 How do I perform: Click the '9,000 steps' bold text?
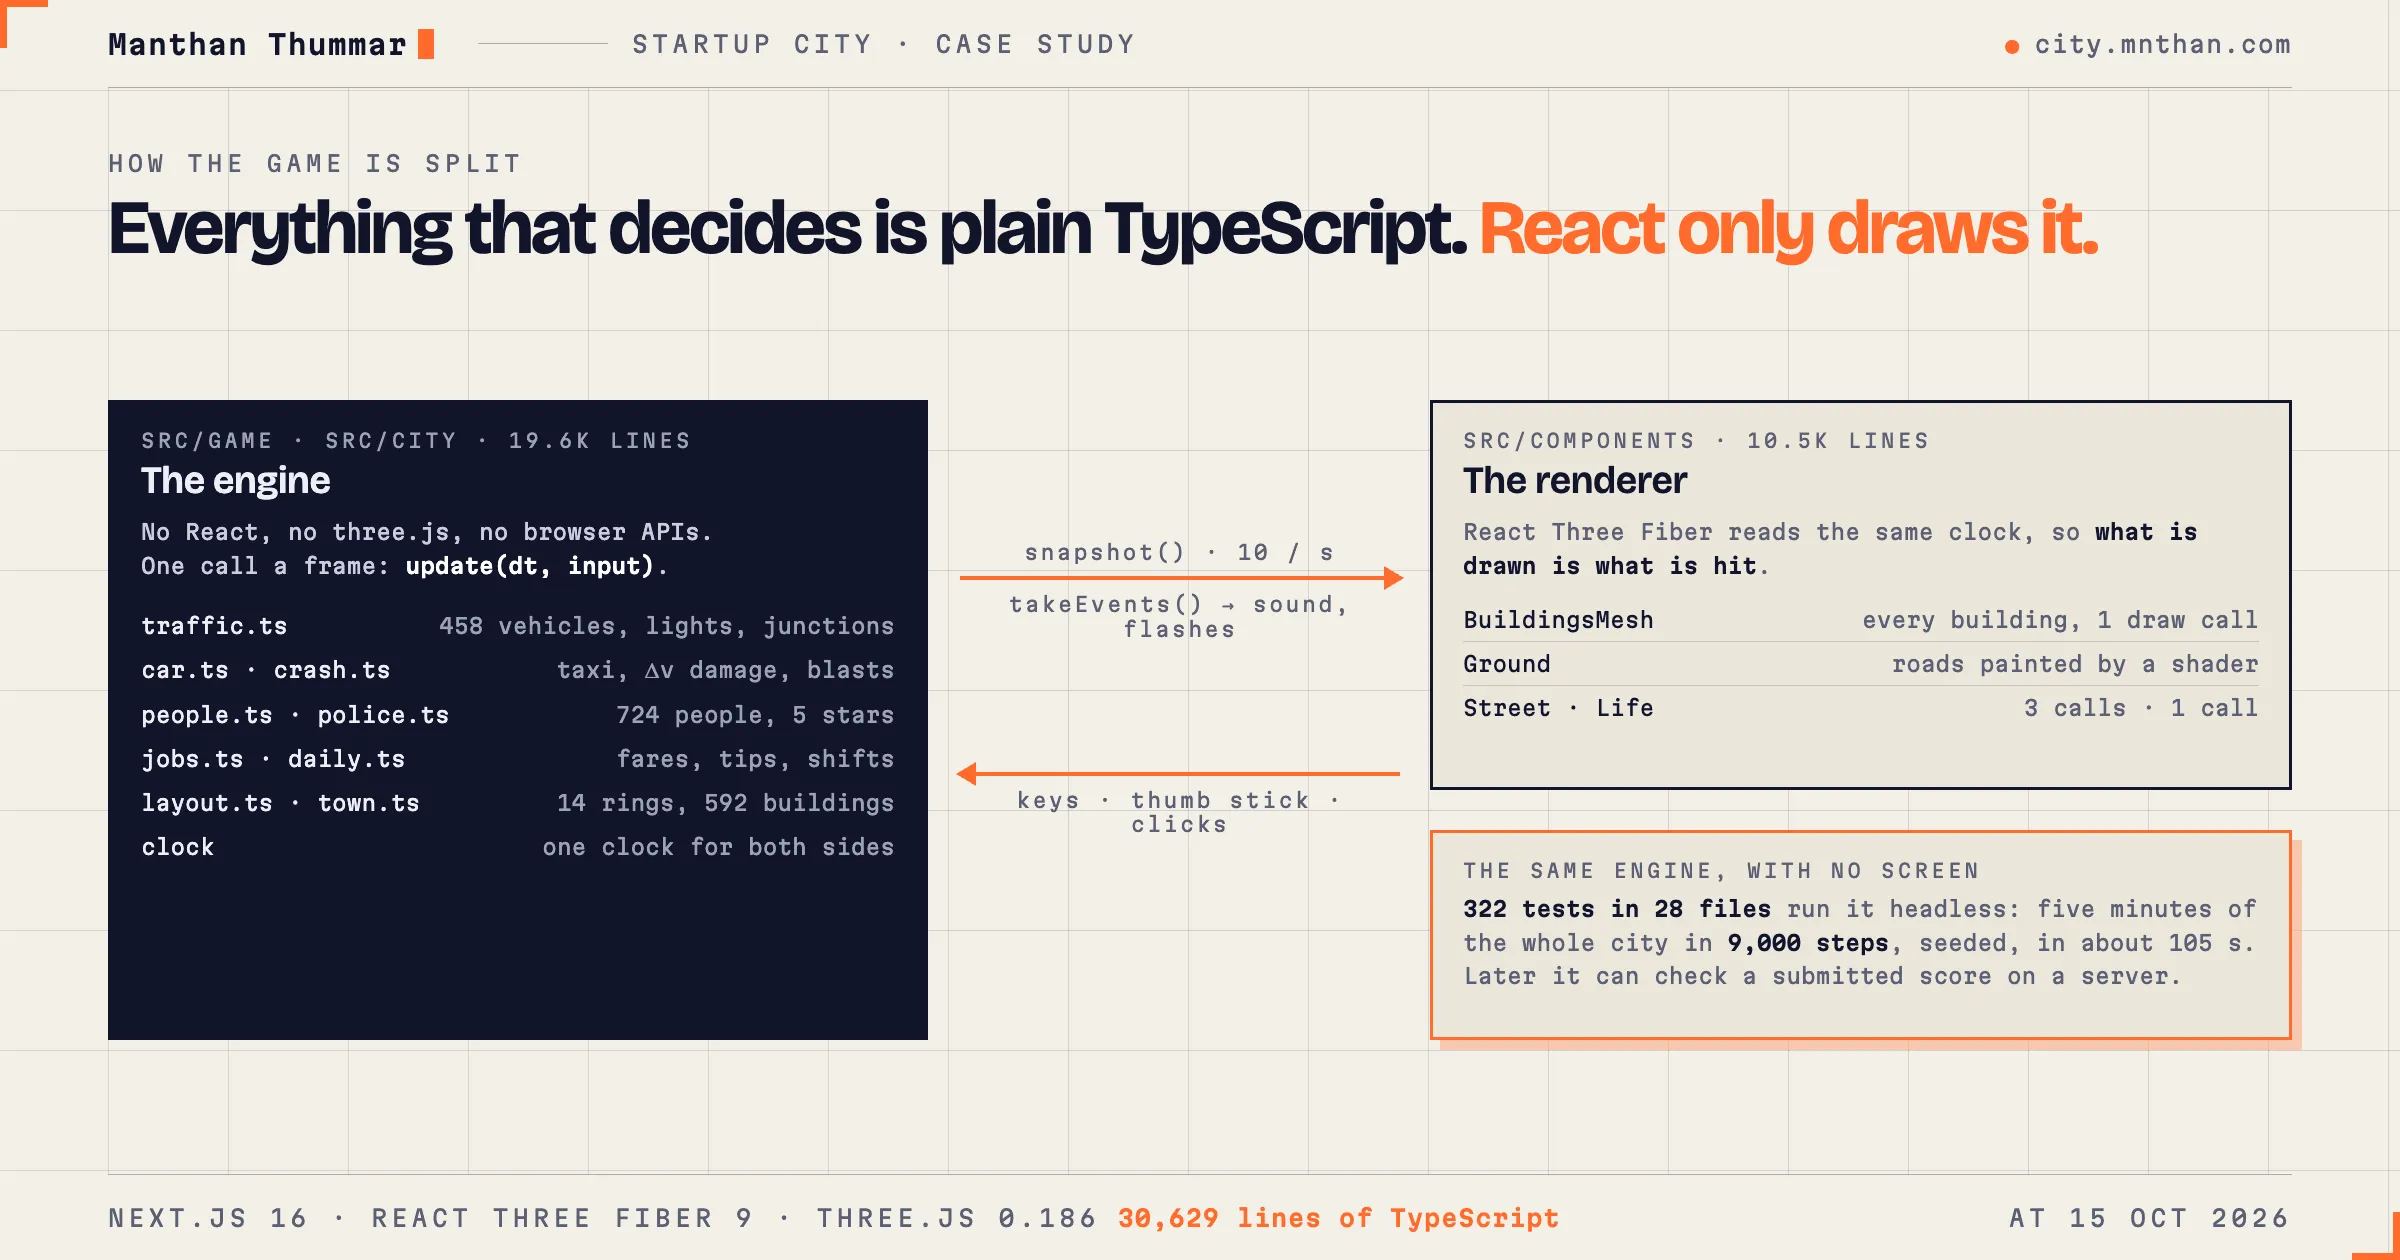[1808, 943]
